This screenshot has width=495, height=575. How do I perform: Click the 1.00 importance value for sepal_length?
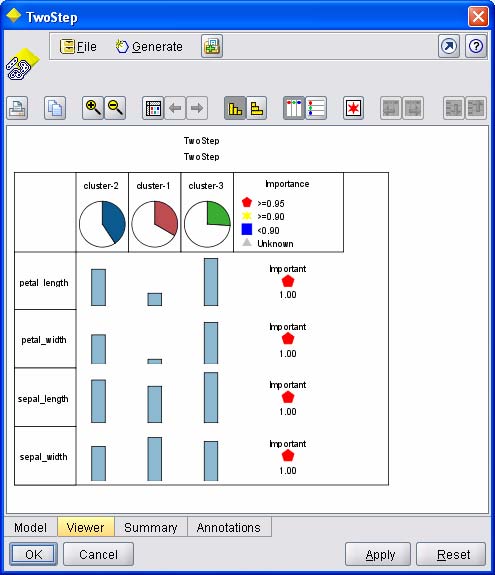click(x=288, y=411)
